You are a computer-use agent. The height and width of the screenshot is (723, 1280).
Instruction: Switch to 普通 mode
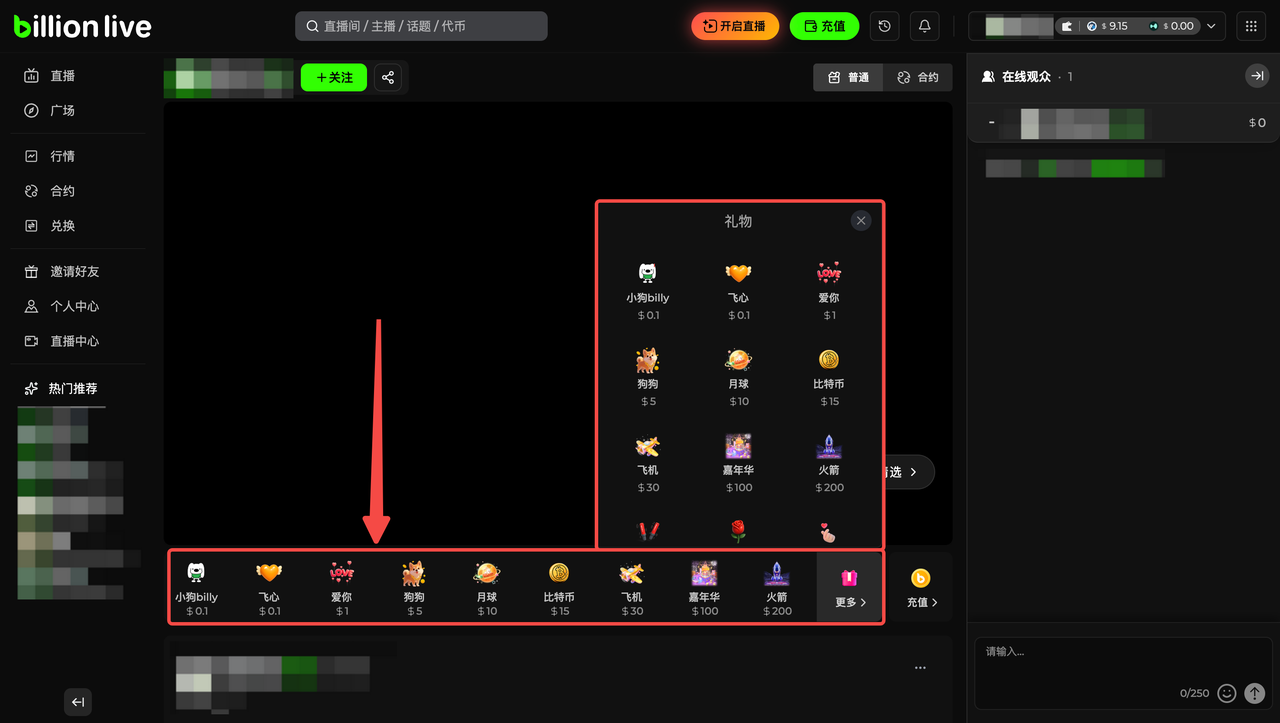pos(848,78)
